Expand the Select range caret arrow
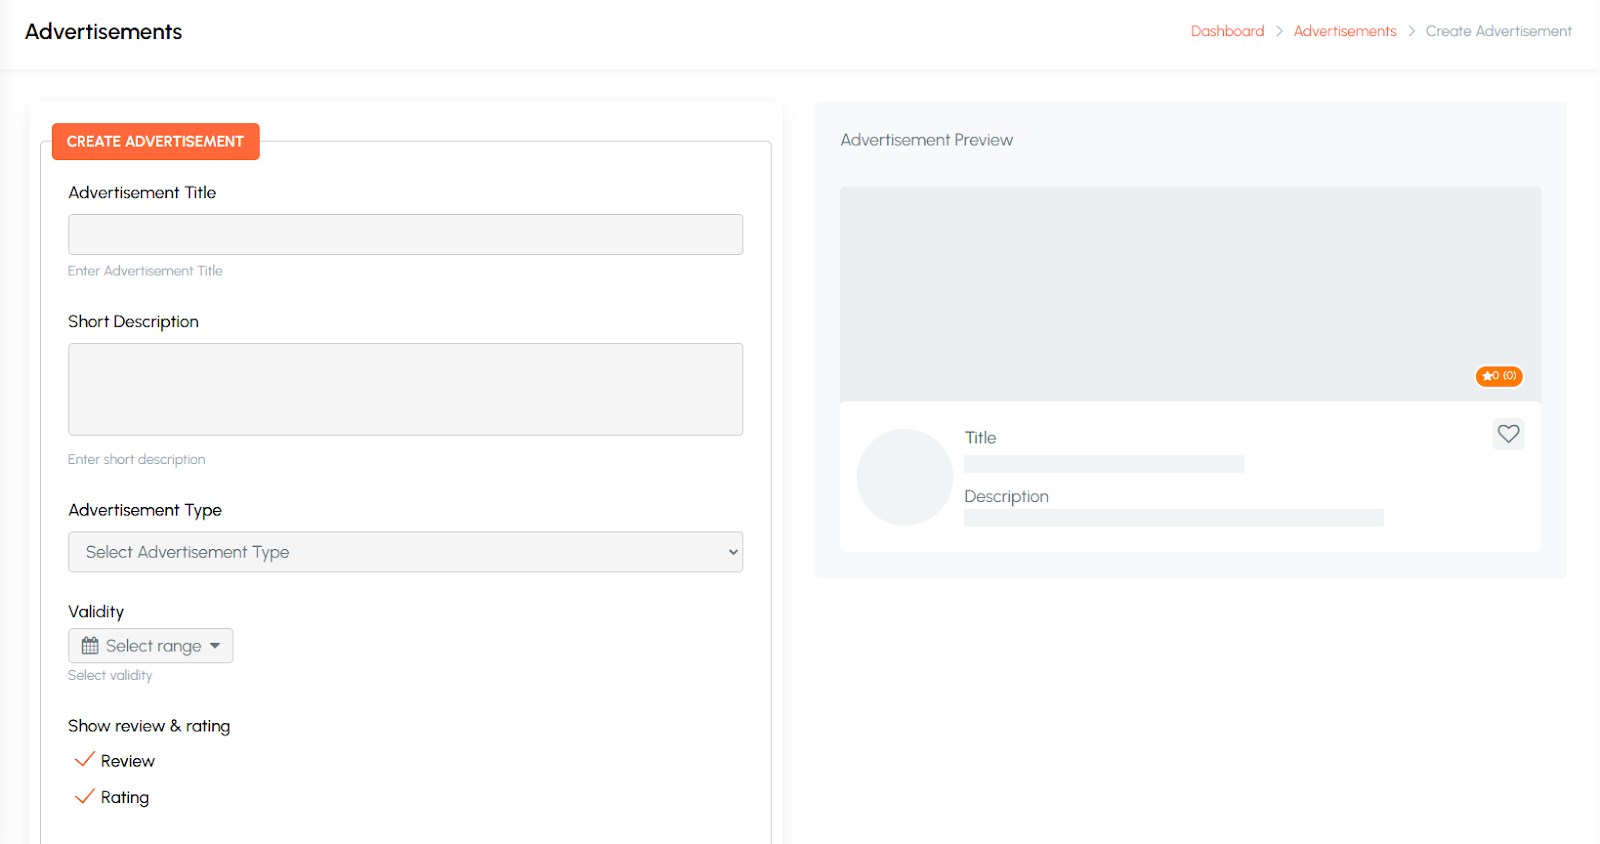Image resolution: width=1600 pixels, height=844 pixels. pos(215,646)
